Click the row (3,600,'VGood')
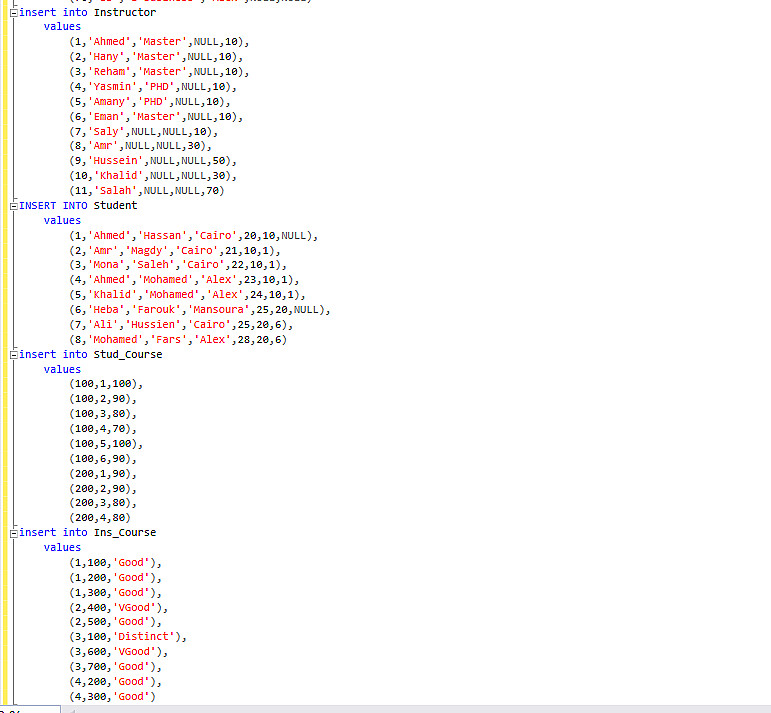Screen dimensions: 771x713 pyautogui.click(x=119, y=652)
